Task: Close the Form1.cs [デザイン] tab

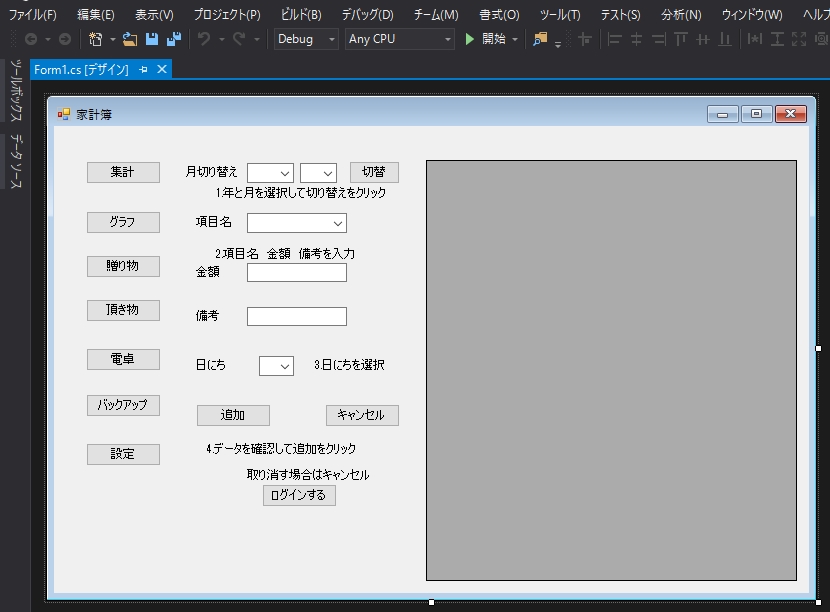Action: click(163, 69)
